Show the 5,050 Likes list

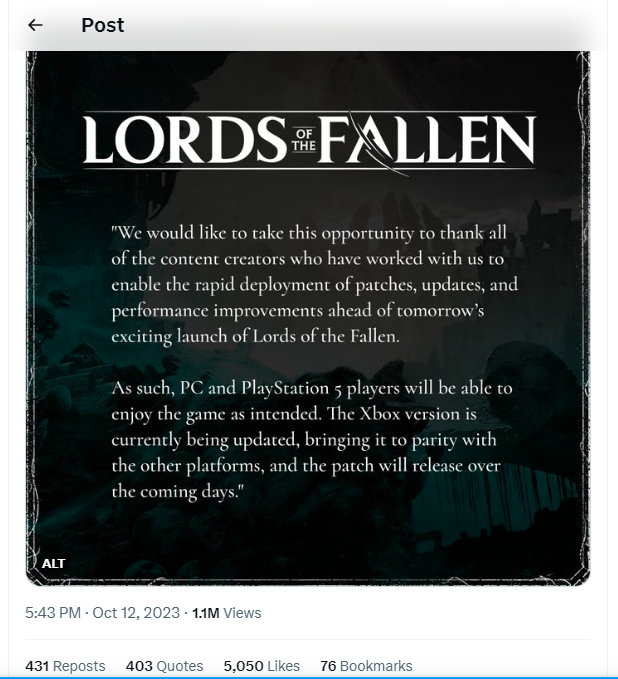click(x=262, y=666)
